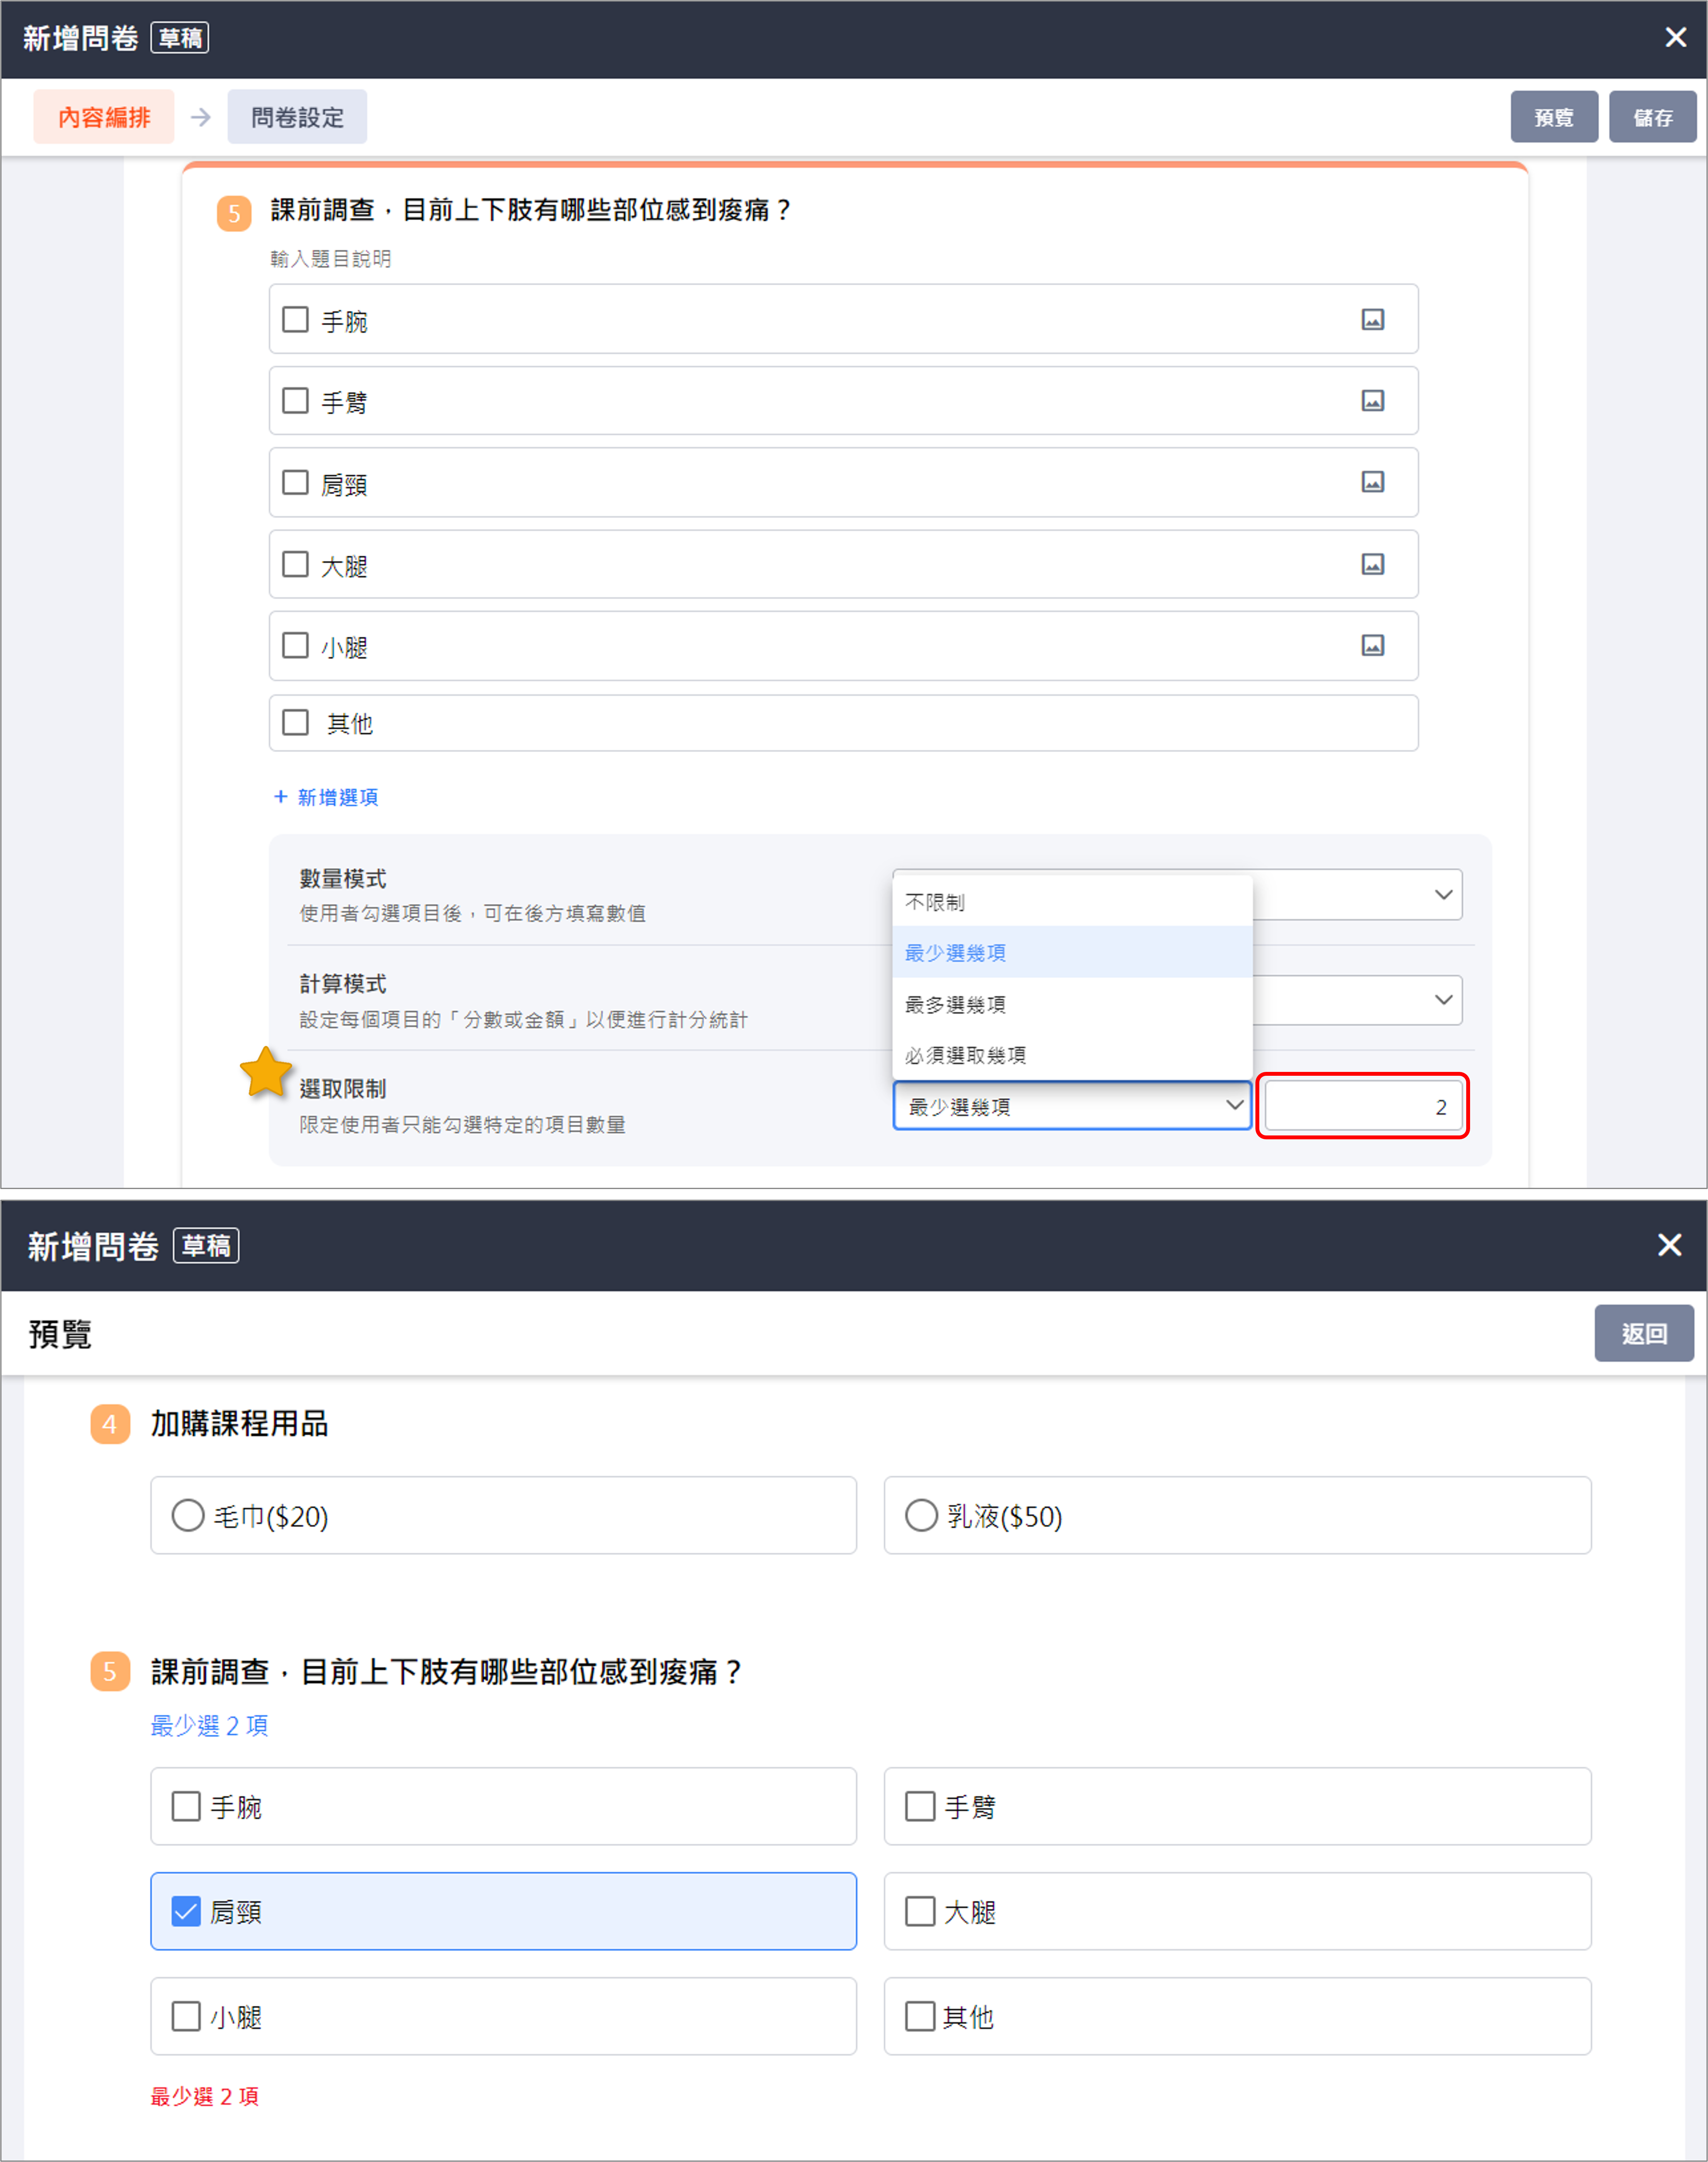This screenshot has width=1708, height=2162.
Task: Choose 最少選幾項 from the dropdown list
Action: point(1072,952)
